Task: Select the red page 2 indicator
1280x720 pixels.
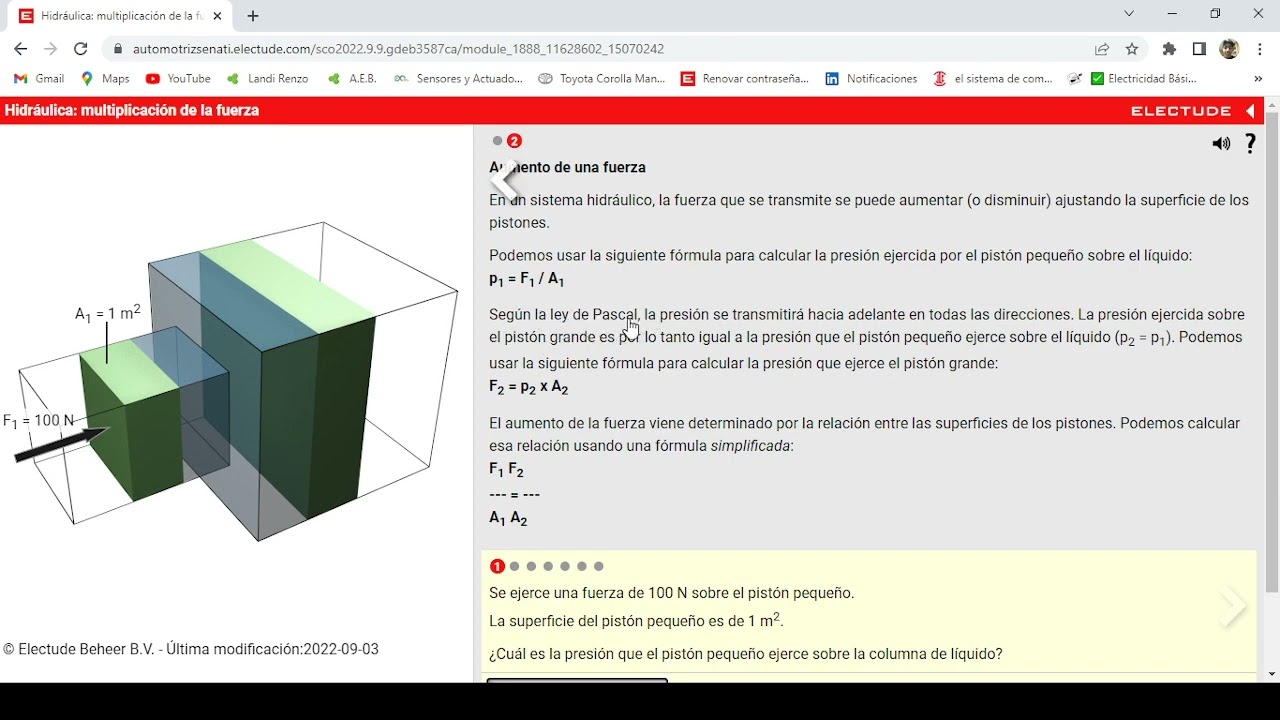Action: pyautogui.click(x=514, y=141)
